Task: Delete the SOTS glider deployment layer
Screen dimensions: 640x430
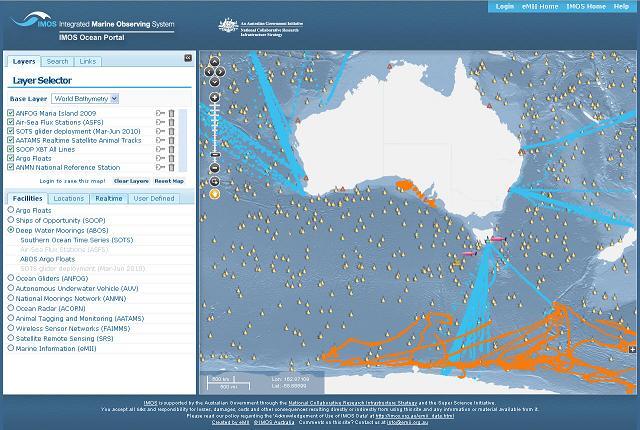Action: coord(171,131)
